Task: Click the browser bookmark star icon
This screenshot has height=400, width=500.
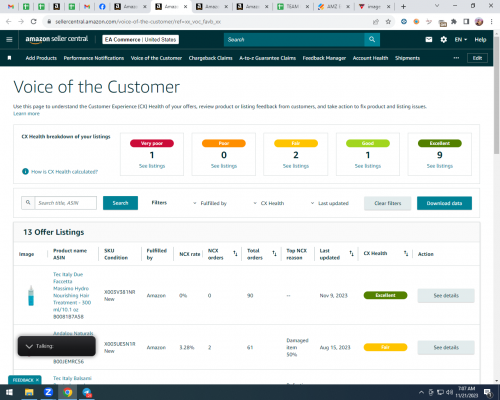Action: 388,22
